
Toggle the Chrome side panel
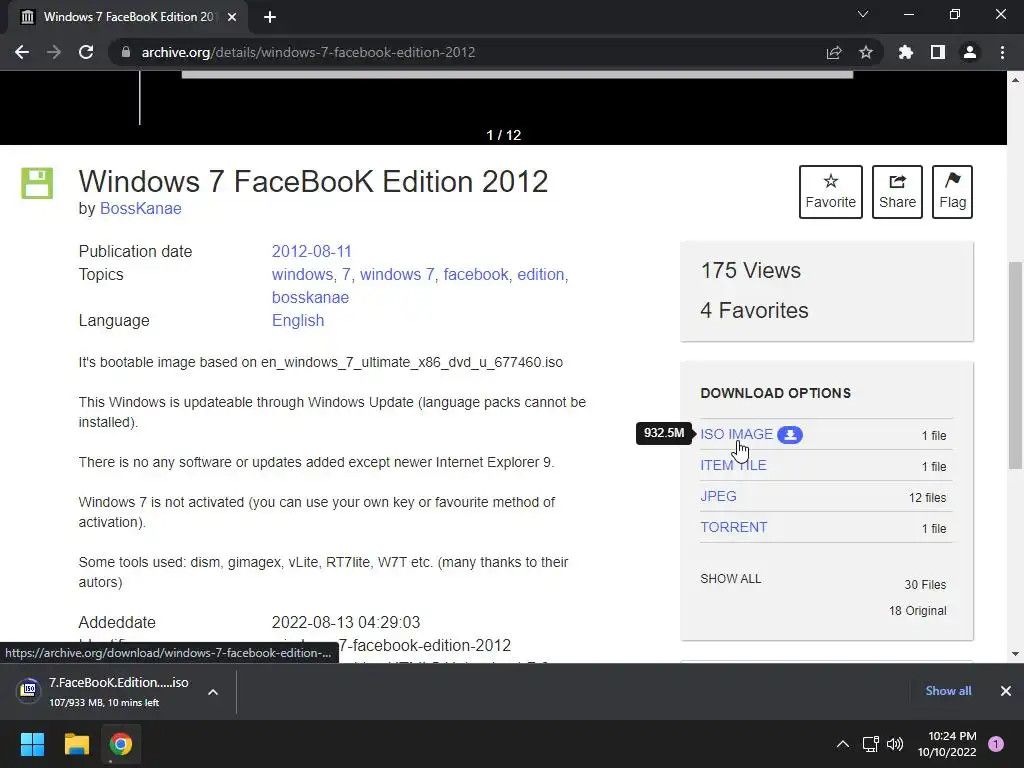click(937, 52)
